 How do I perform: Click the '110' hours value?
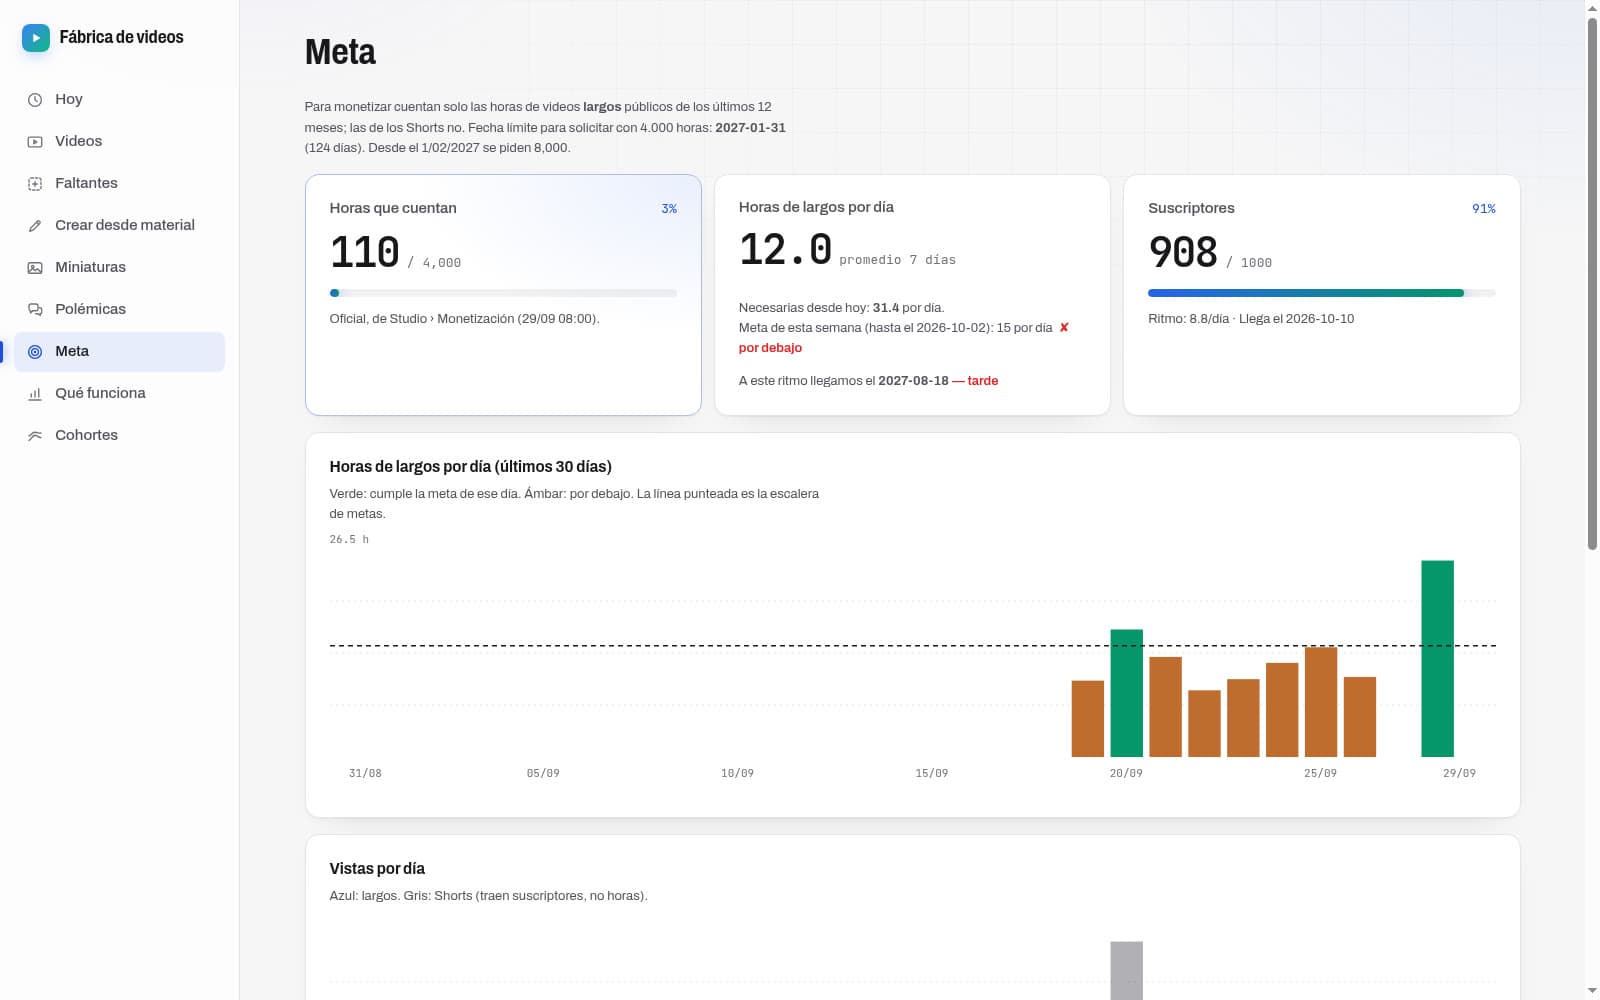[365, 252]
